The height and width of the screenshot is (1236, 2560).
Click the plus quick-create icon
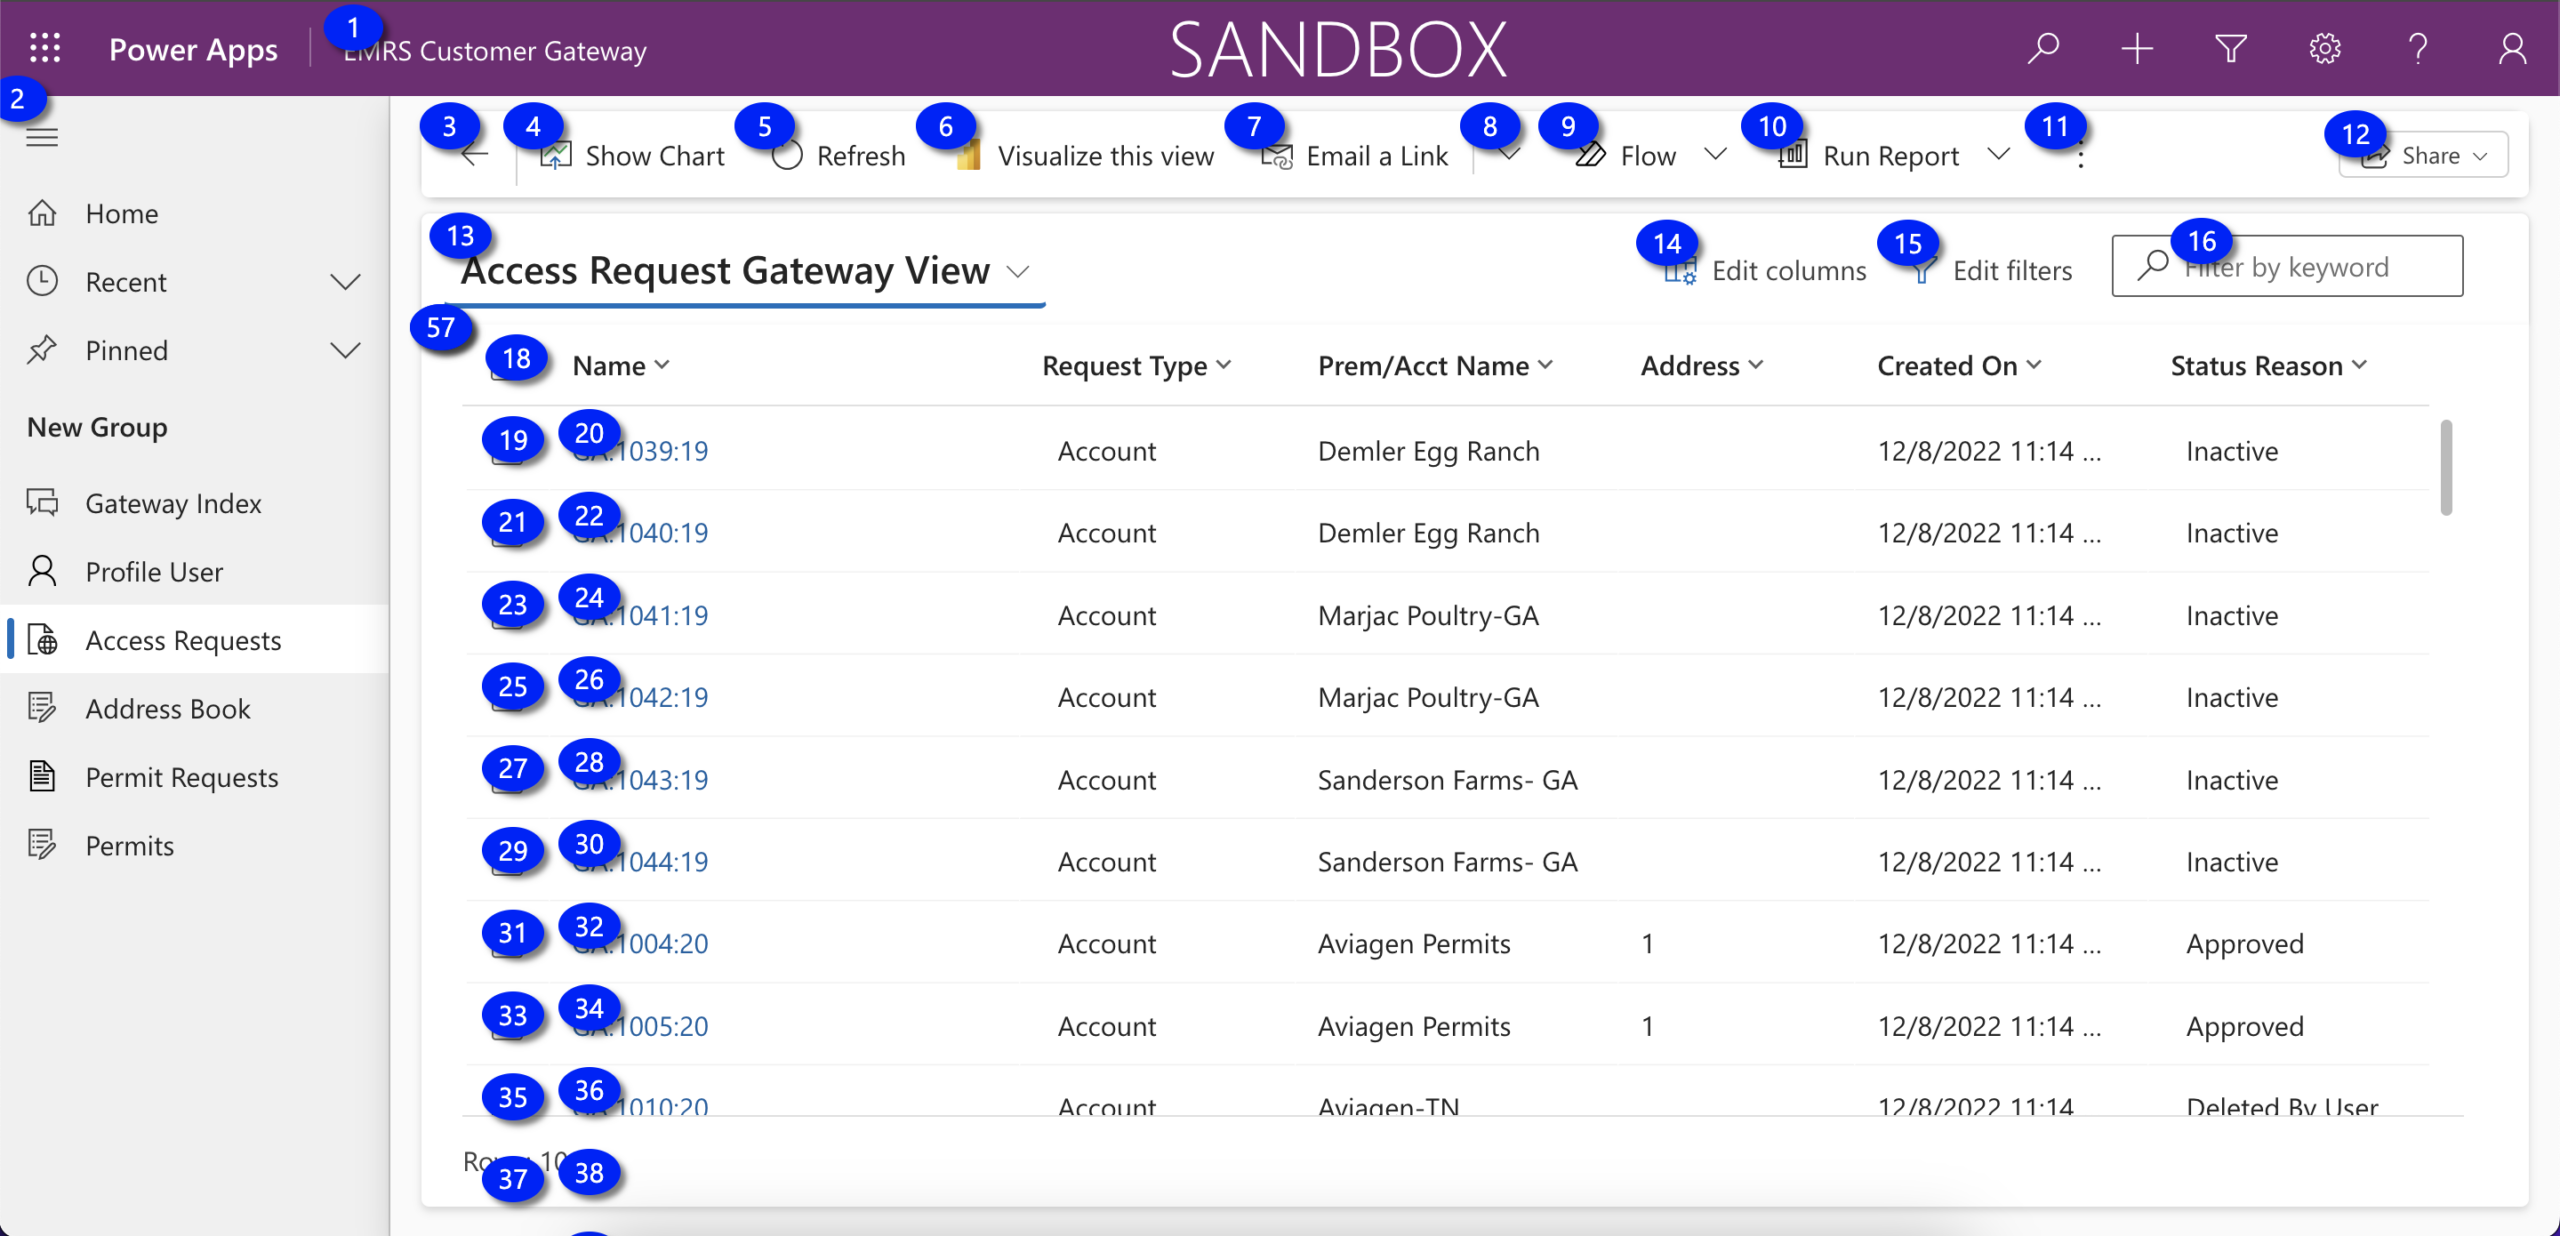(x=2136, y=48)
